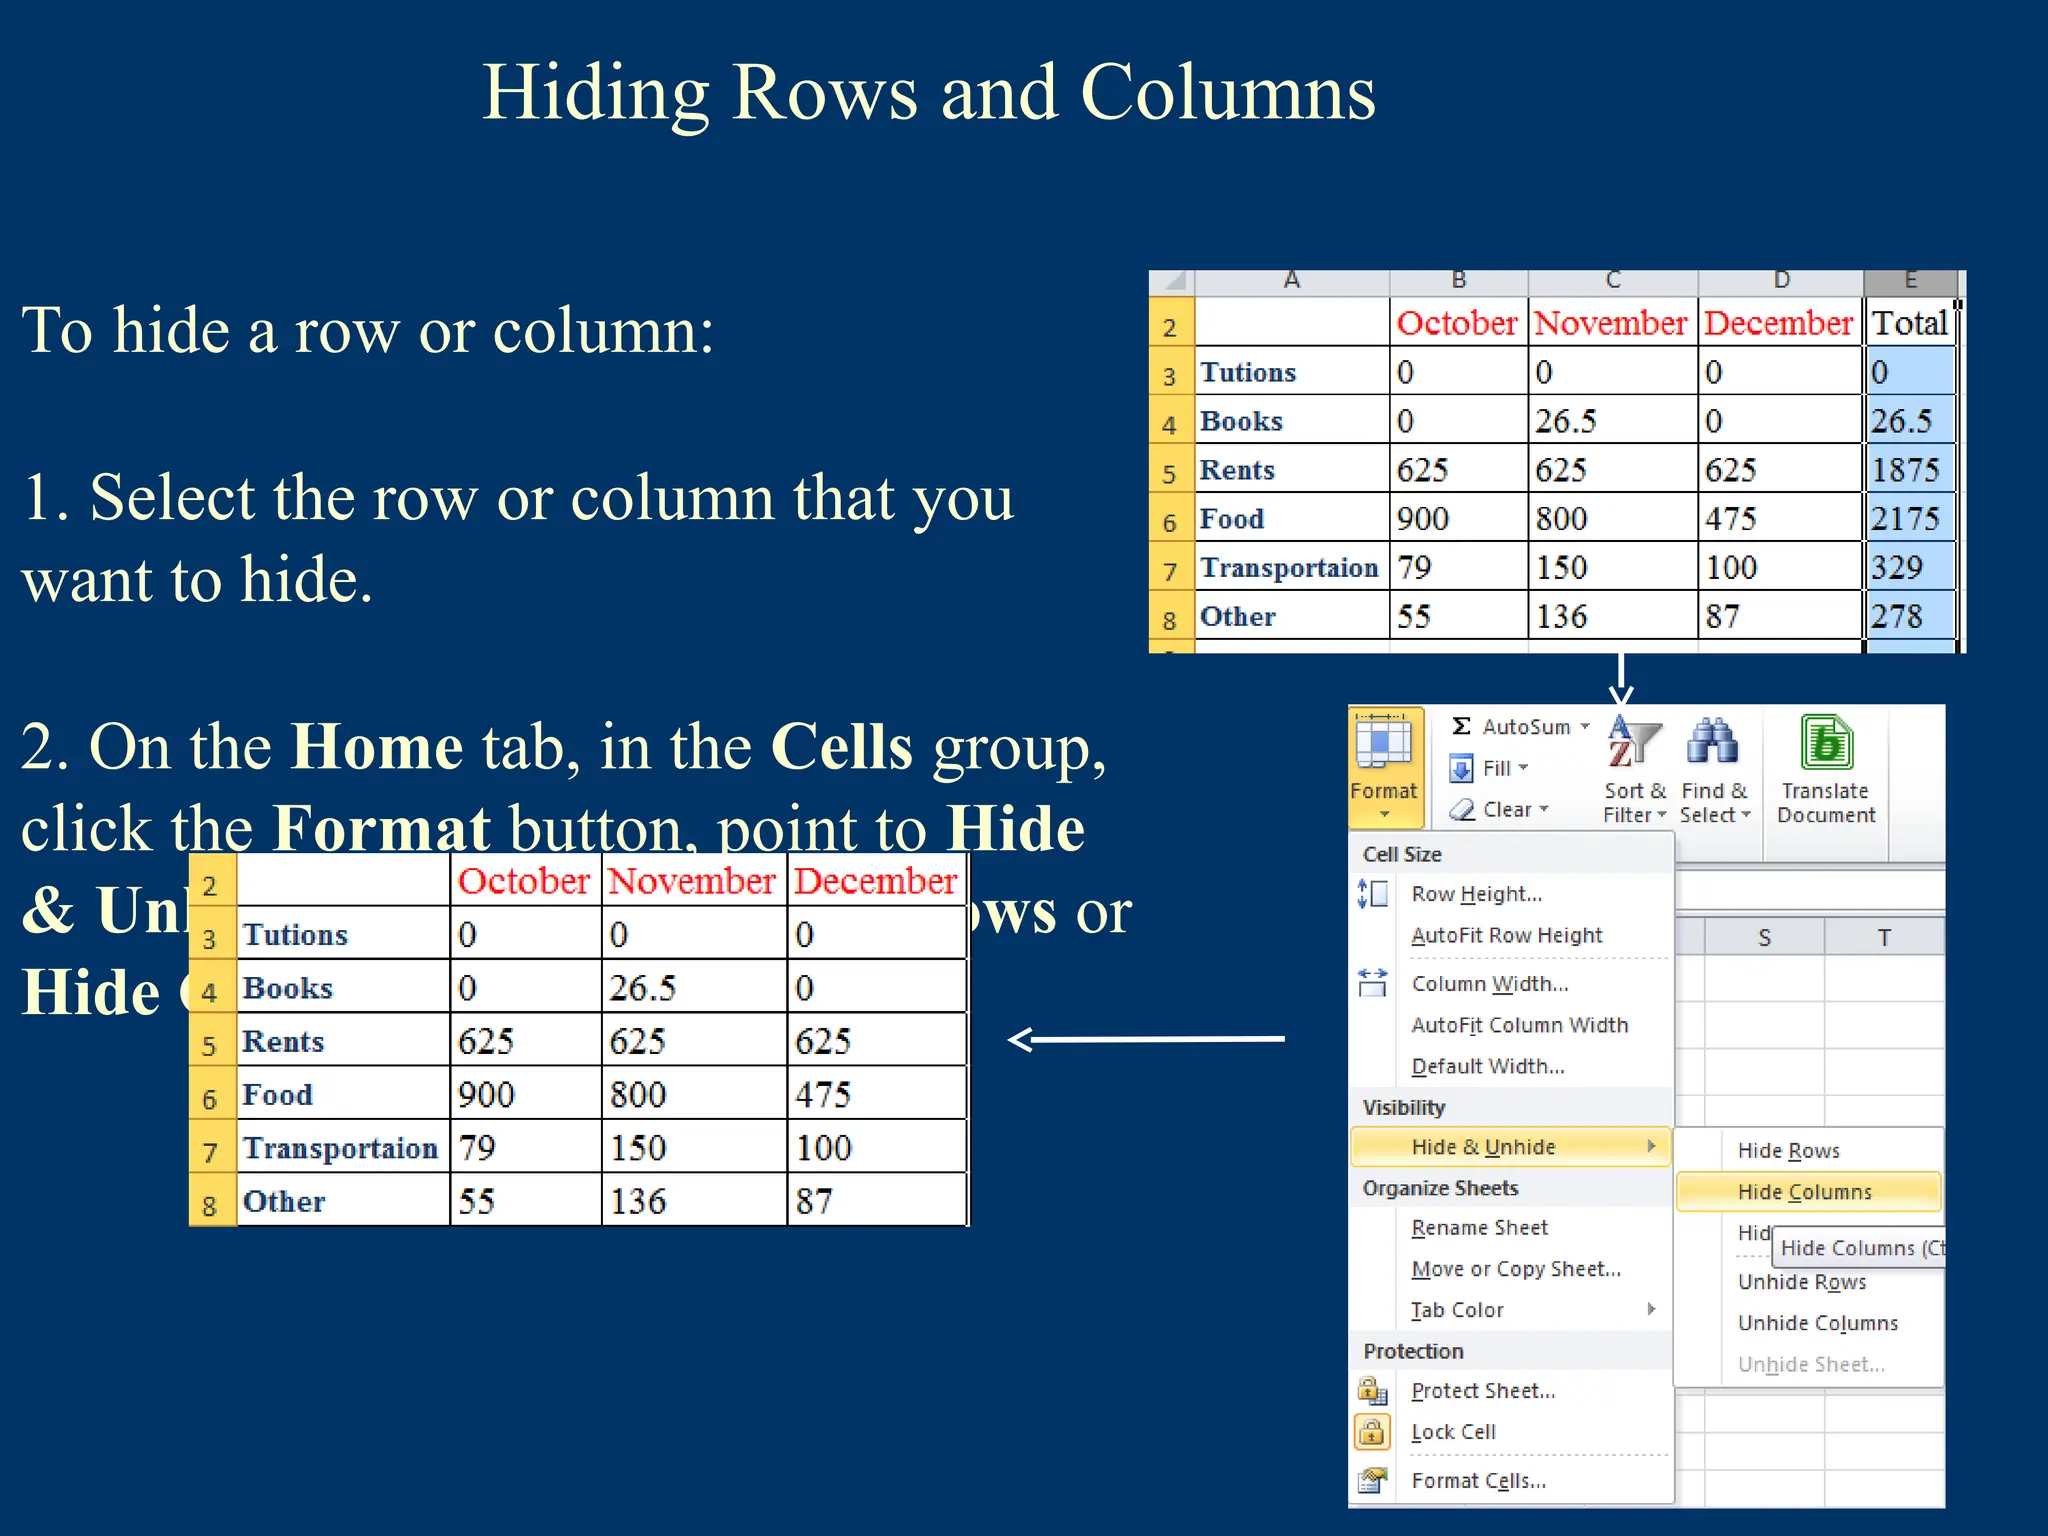The height and width of the screenshot is (1536, 2048).
Task: Open the Sort & Filter dropdown arrow
Action: pyautogui.click(x=1662, y=815)
